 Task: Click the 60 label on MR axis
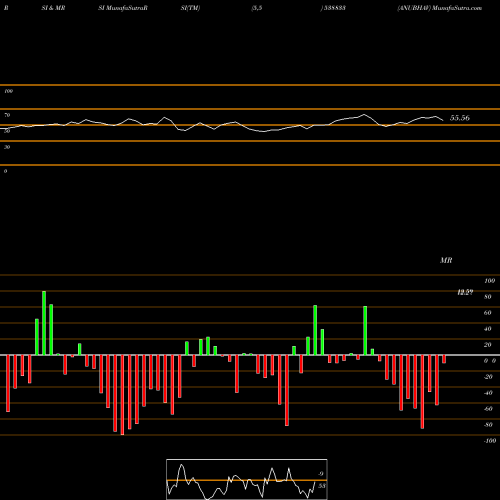point(488,313)
